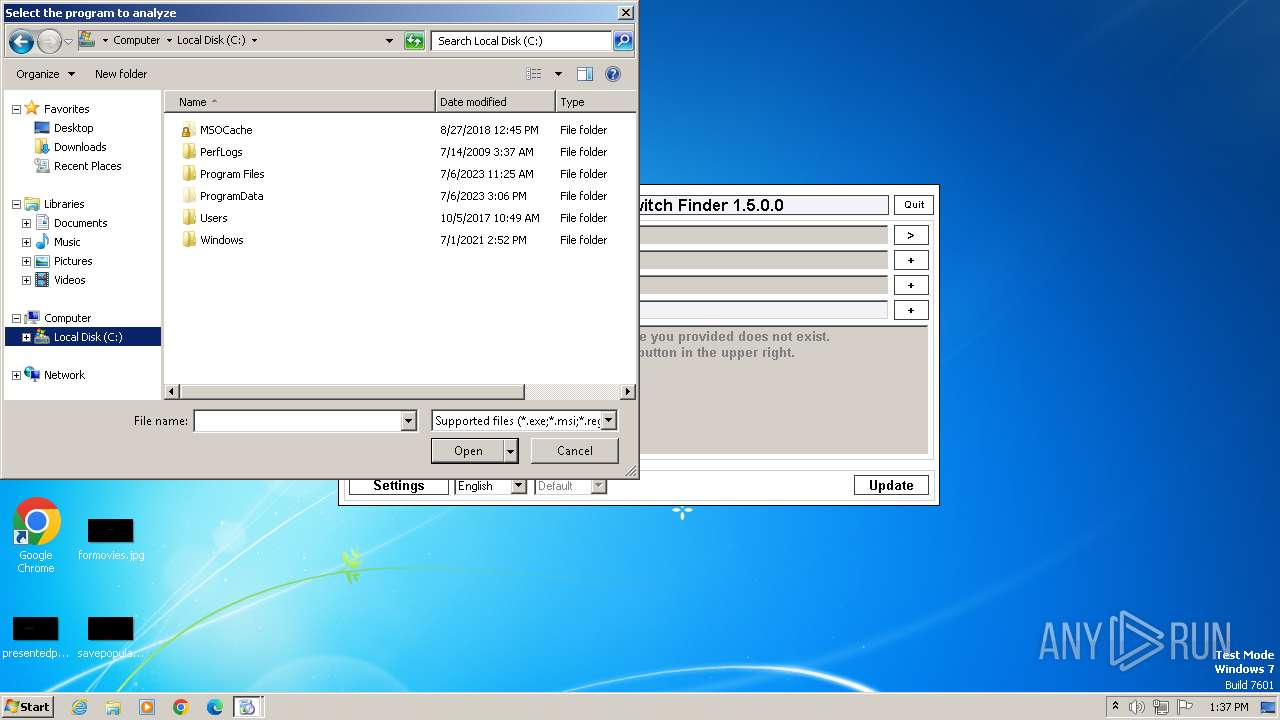Screen dimensions: 1280x720
Task: Open the File name dropdown
Action: tap(408, 421)
